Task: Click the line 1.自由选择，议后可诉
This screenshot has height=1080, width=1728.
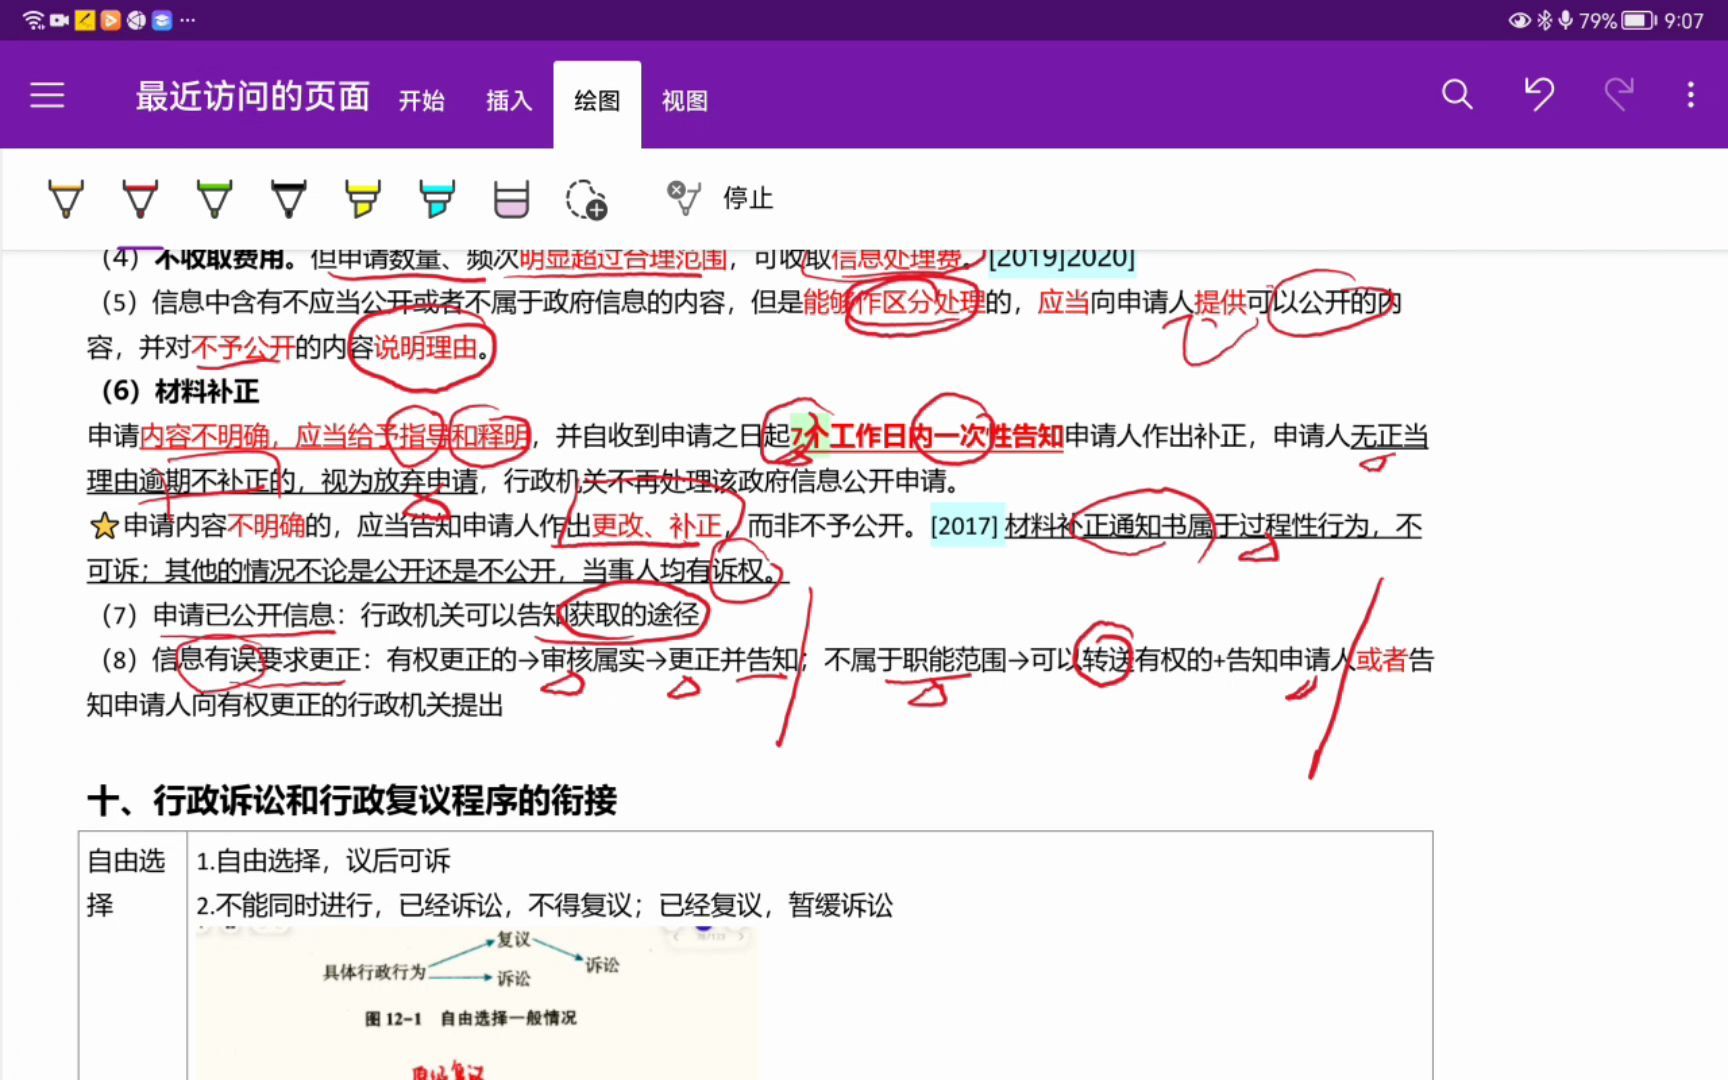Action: pos(323,860)
